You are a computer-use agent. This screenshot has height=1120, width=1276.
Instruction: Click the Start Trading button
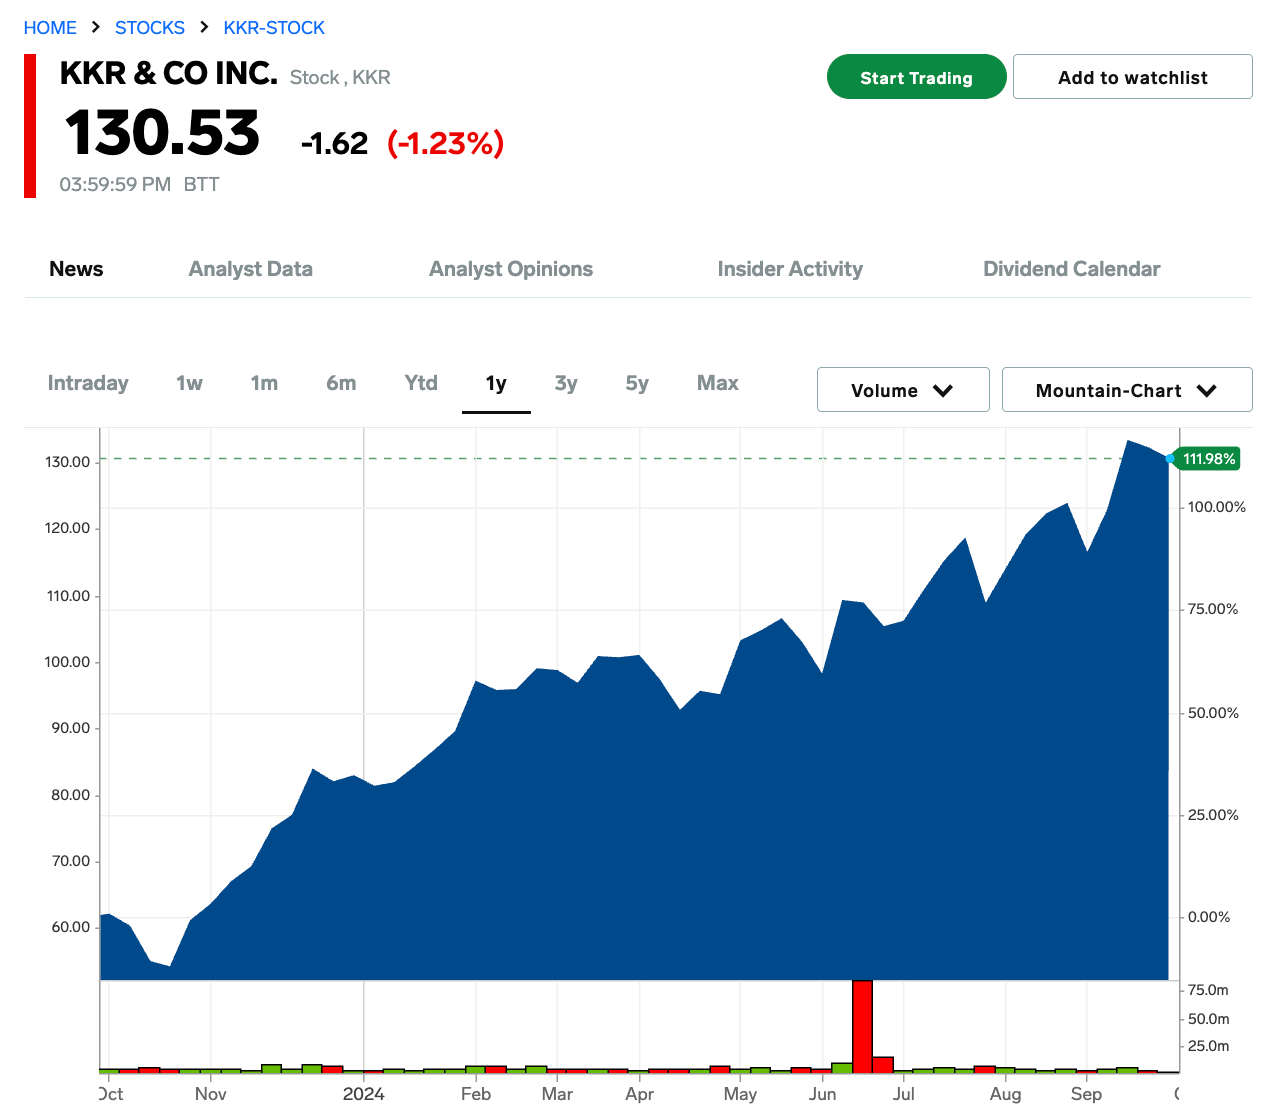point(917,77)
